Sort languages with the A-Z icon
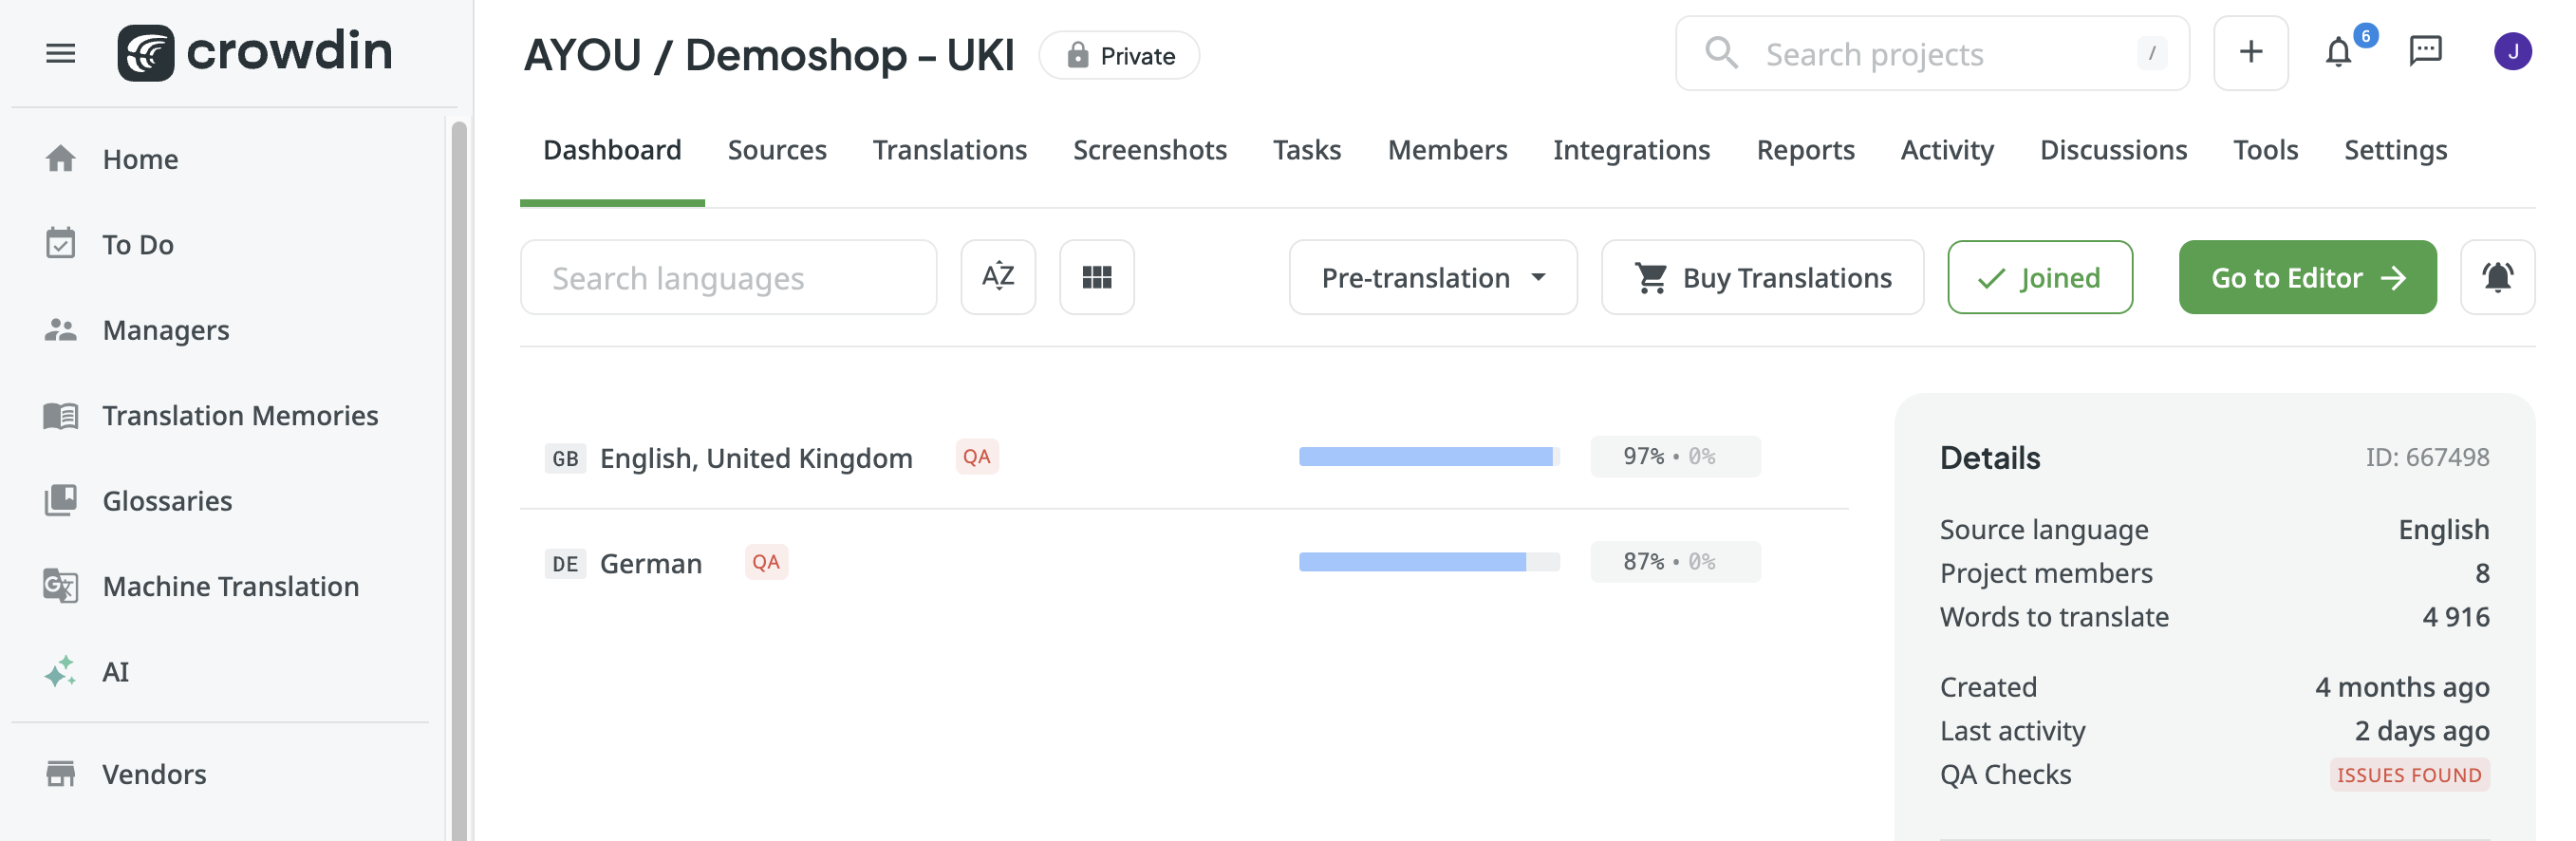2576x841 pixels. coord(997,277)
